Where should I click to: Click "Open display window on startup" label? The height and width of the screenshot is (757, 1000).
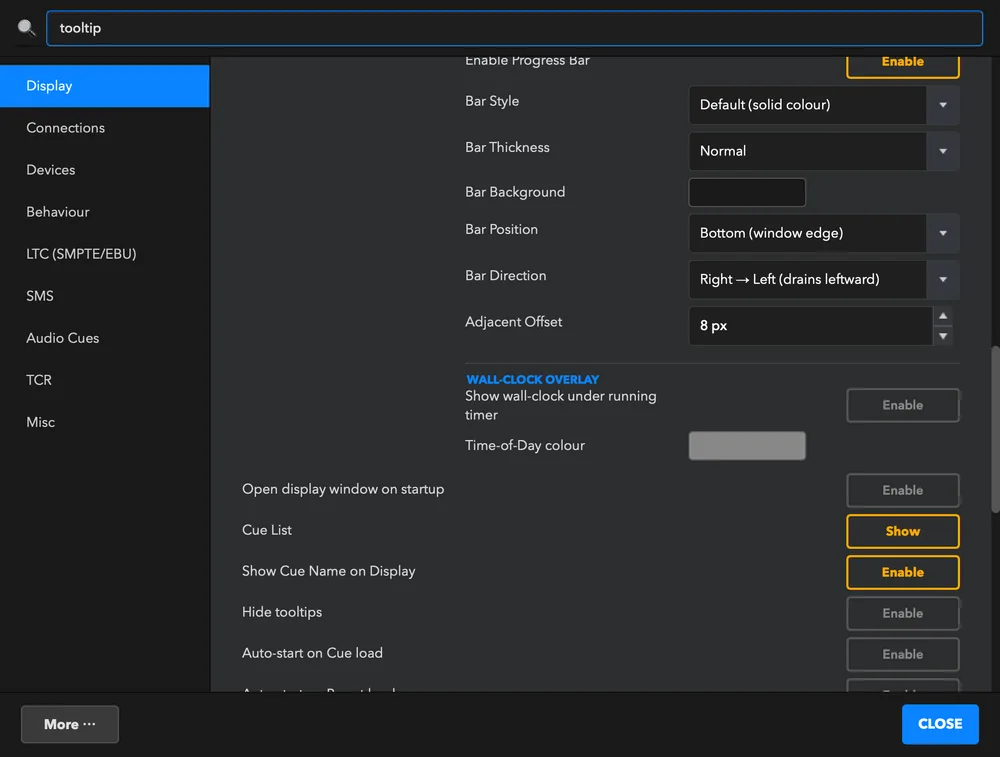click(x=343, y=489)
